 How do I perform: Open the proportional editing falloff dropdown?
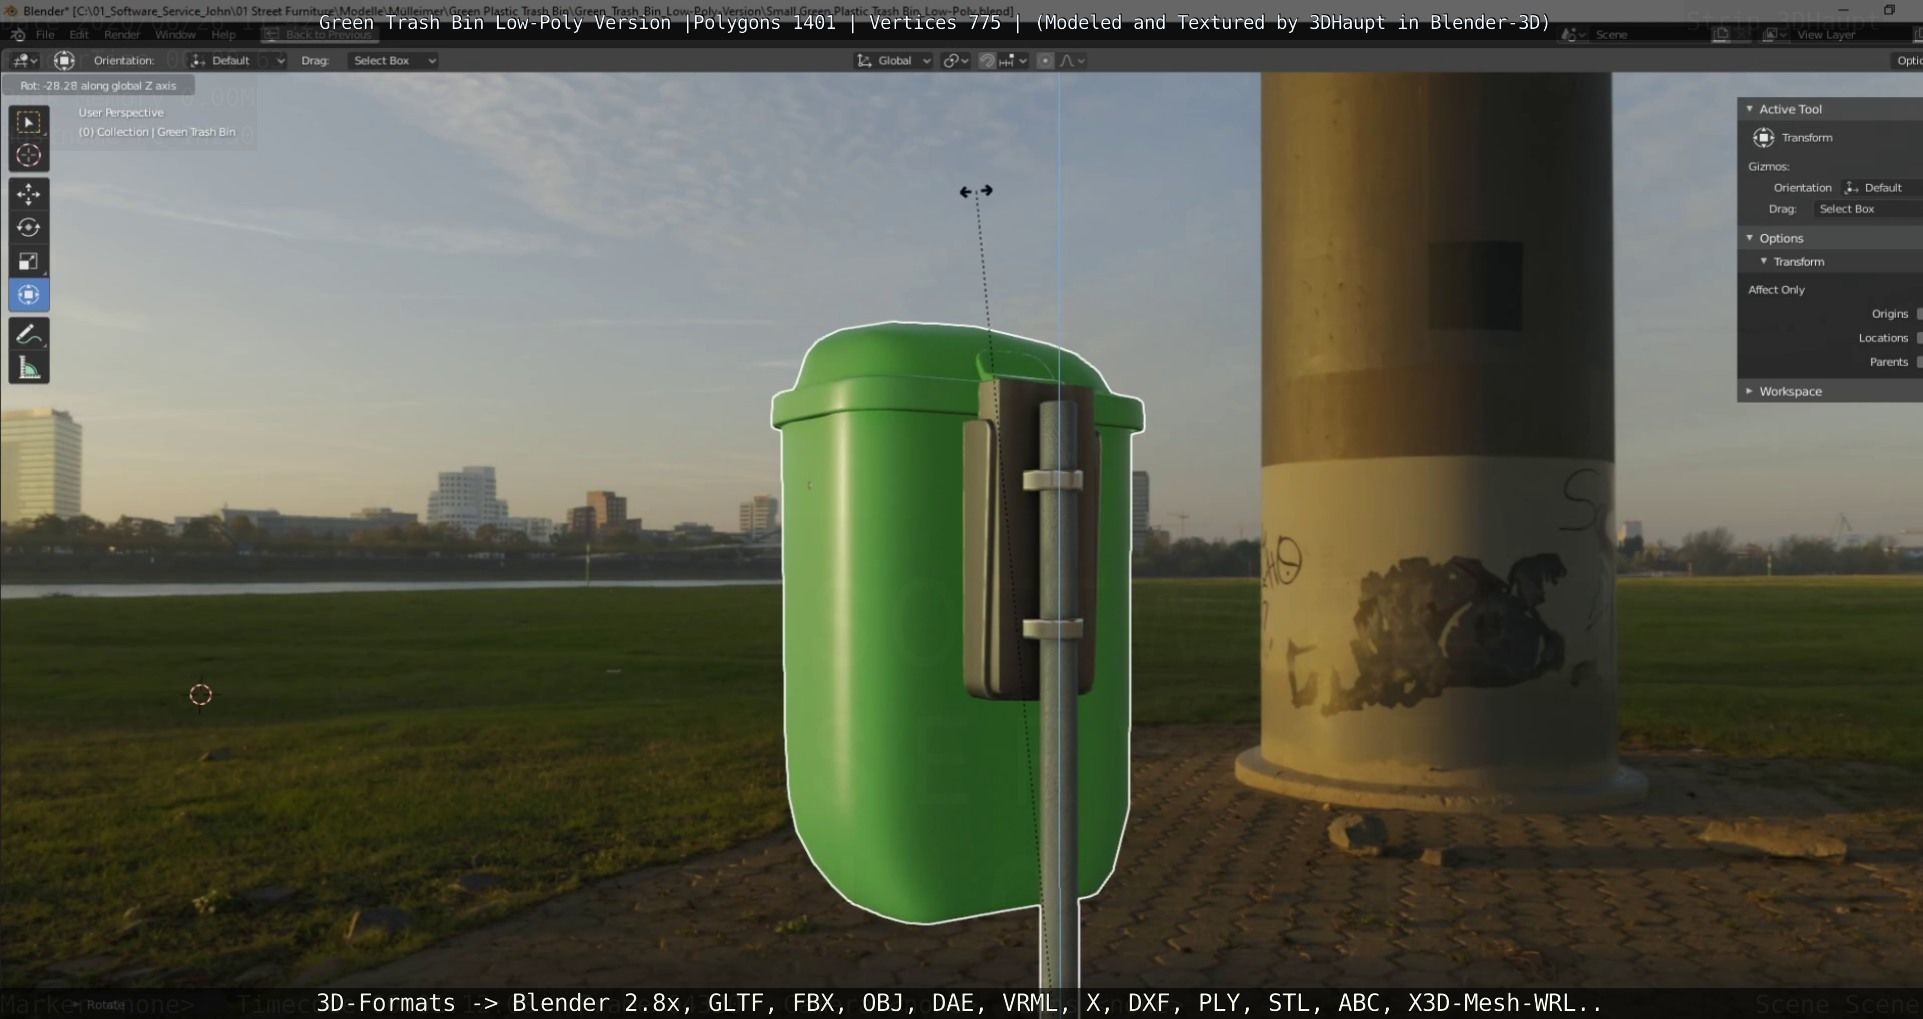[1072, 61]
